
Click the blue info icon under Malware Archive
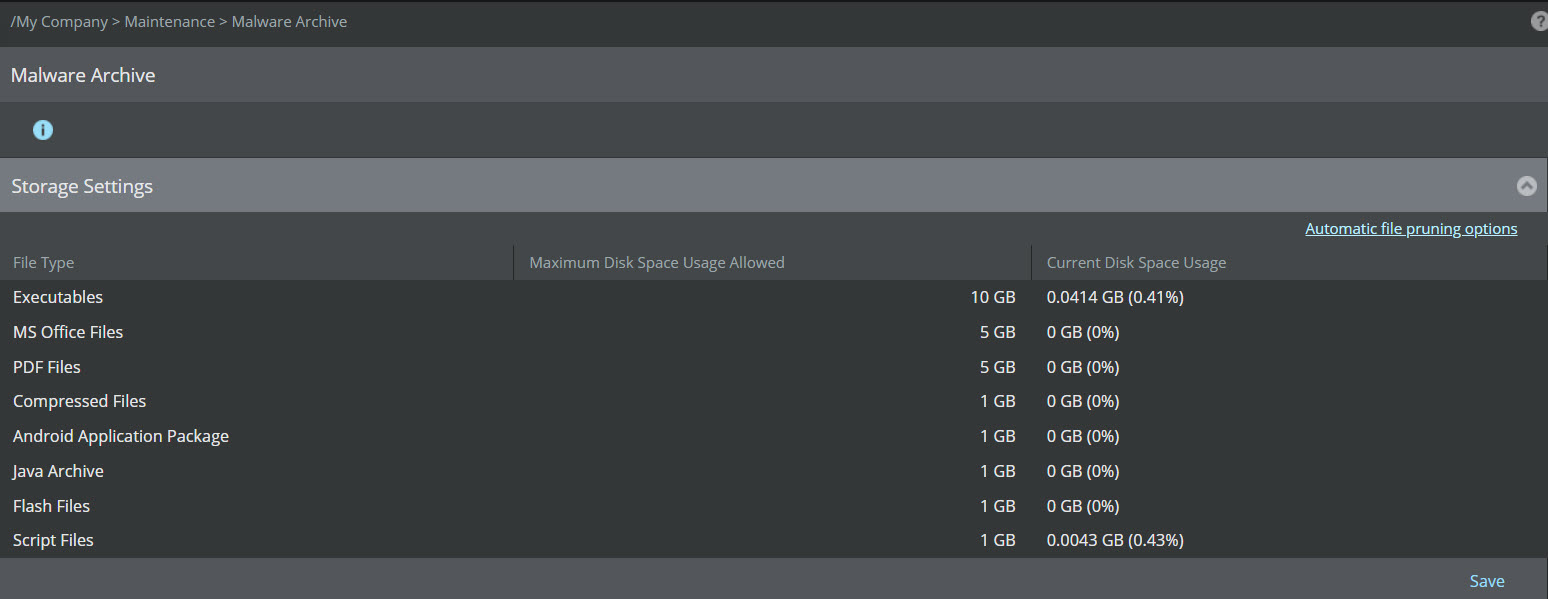(x=43, y=130)
